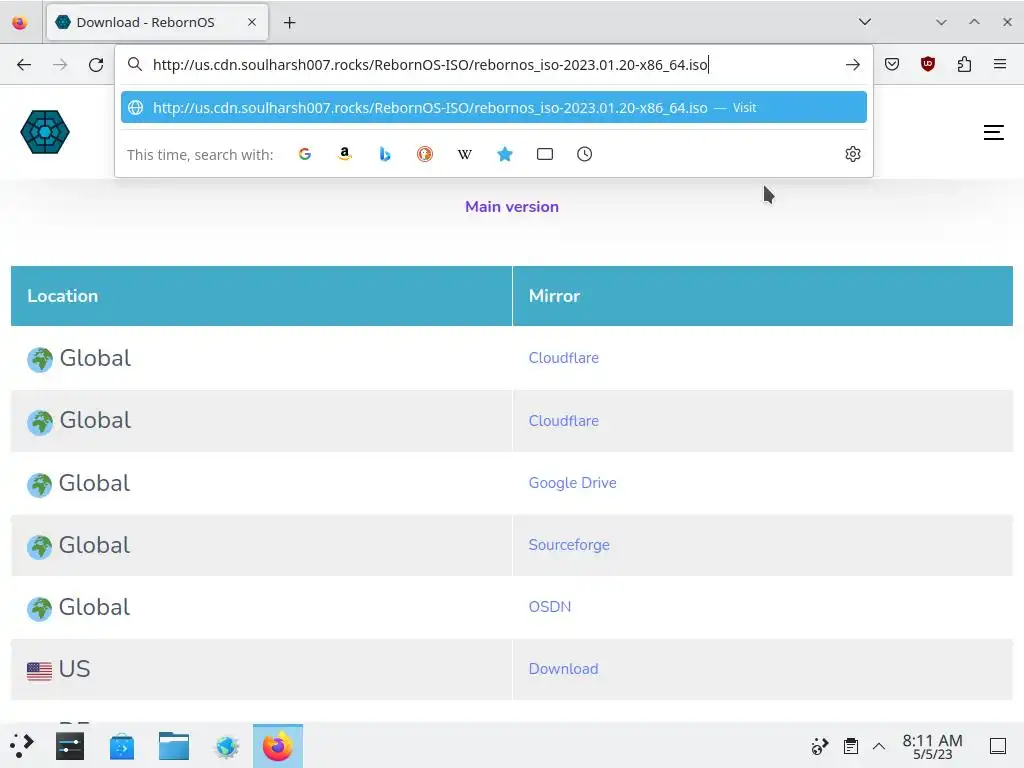Open search settings gear

(853, 154)
